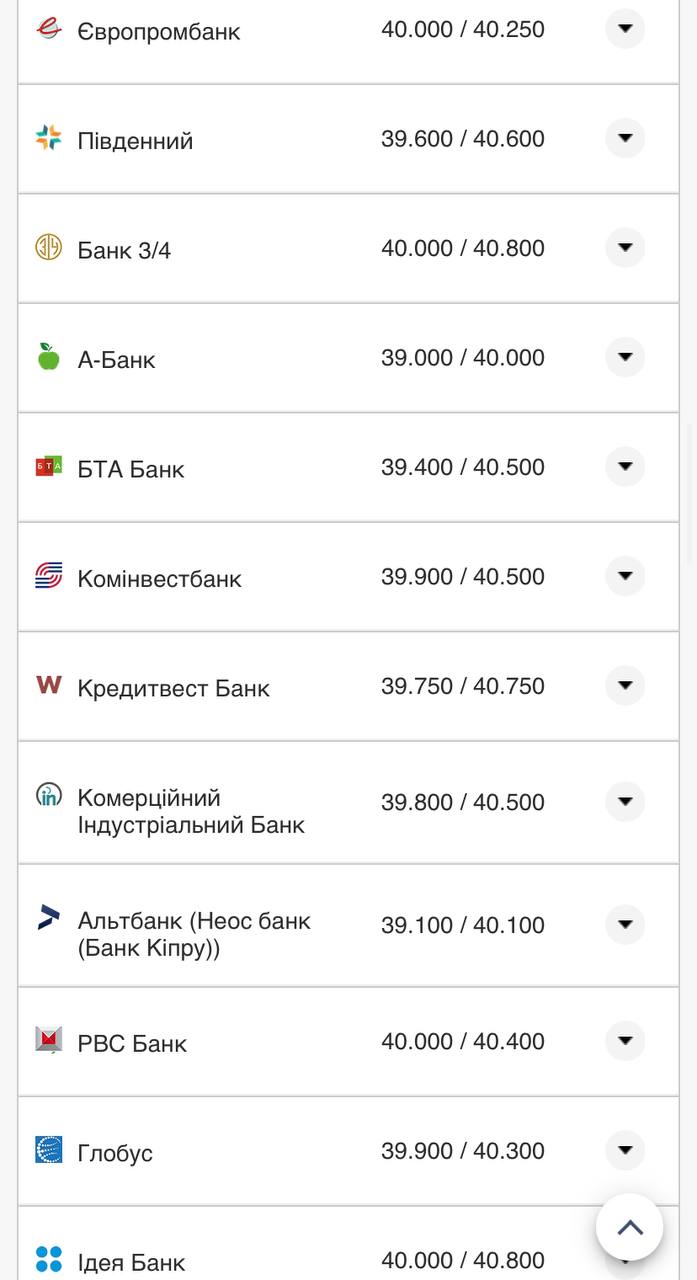Select the Південний bank colorful star icon
This screenshot has height=1280, width=697.
point(47,138)
